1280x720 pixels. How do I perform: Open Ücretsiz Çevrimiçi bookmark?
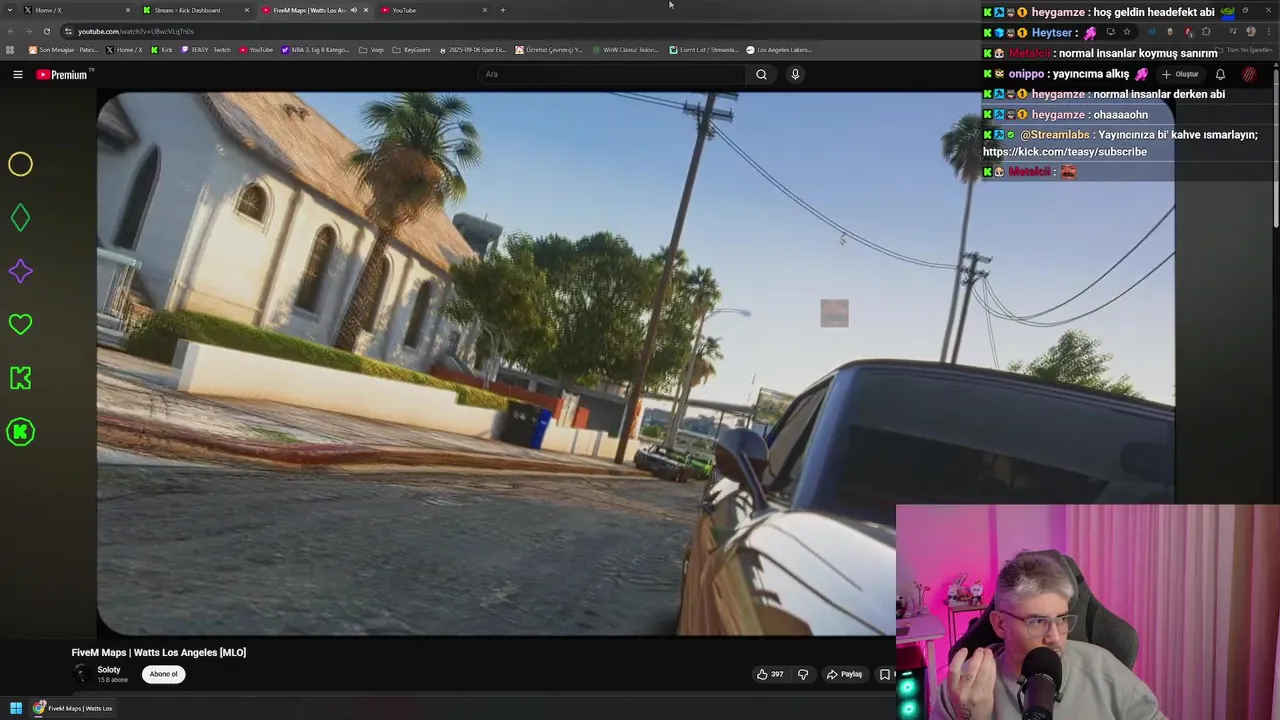pyautogui.click(x=549, y=50)
